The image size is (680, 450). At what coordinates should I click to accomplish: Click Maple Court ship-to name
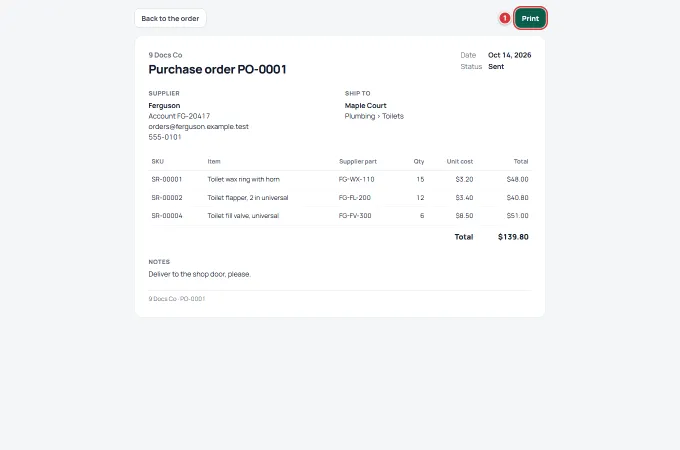[365, 105]
